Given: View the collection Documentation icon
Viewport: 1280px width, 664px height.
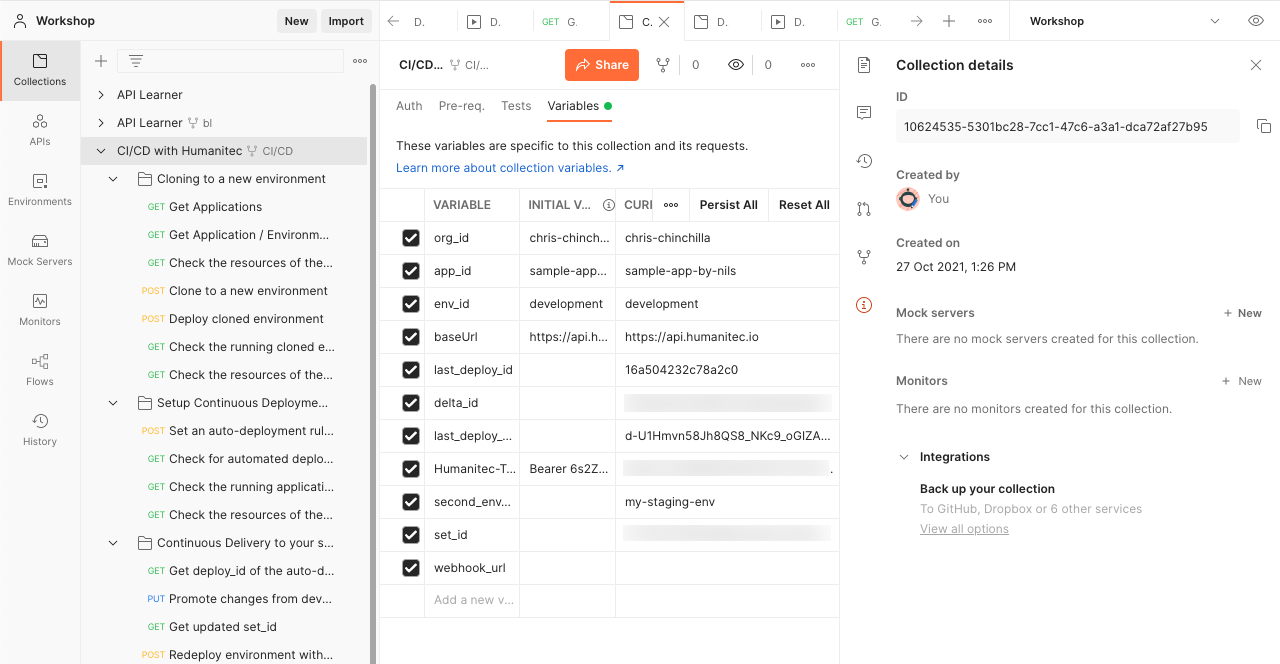Looking at the screenshot, I should pos(863,65).
